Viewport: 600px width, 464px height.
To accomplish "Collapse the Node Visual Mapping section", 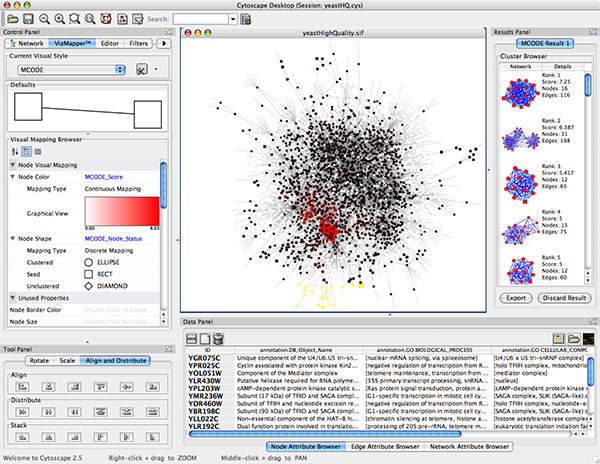I will (11, 164).
